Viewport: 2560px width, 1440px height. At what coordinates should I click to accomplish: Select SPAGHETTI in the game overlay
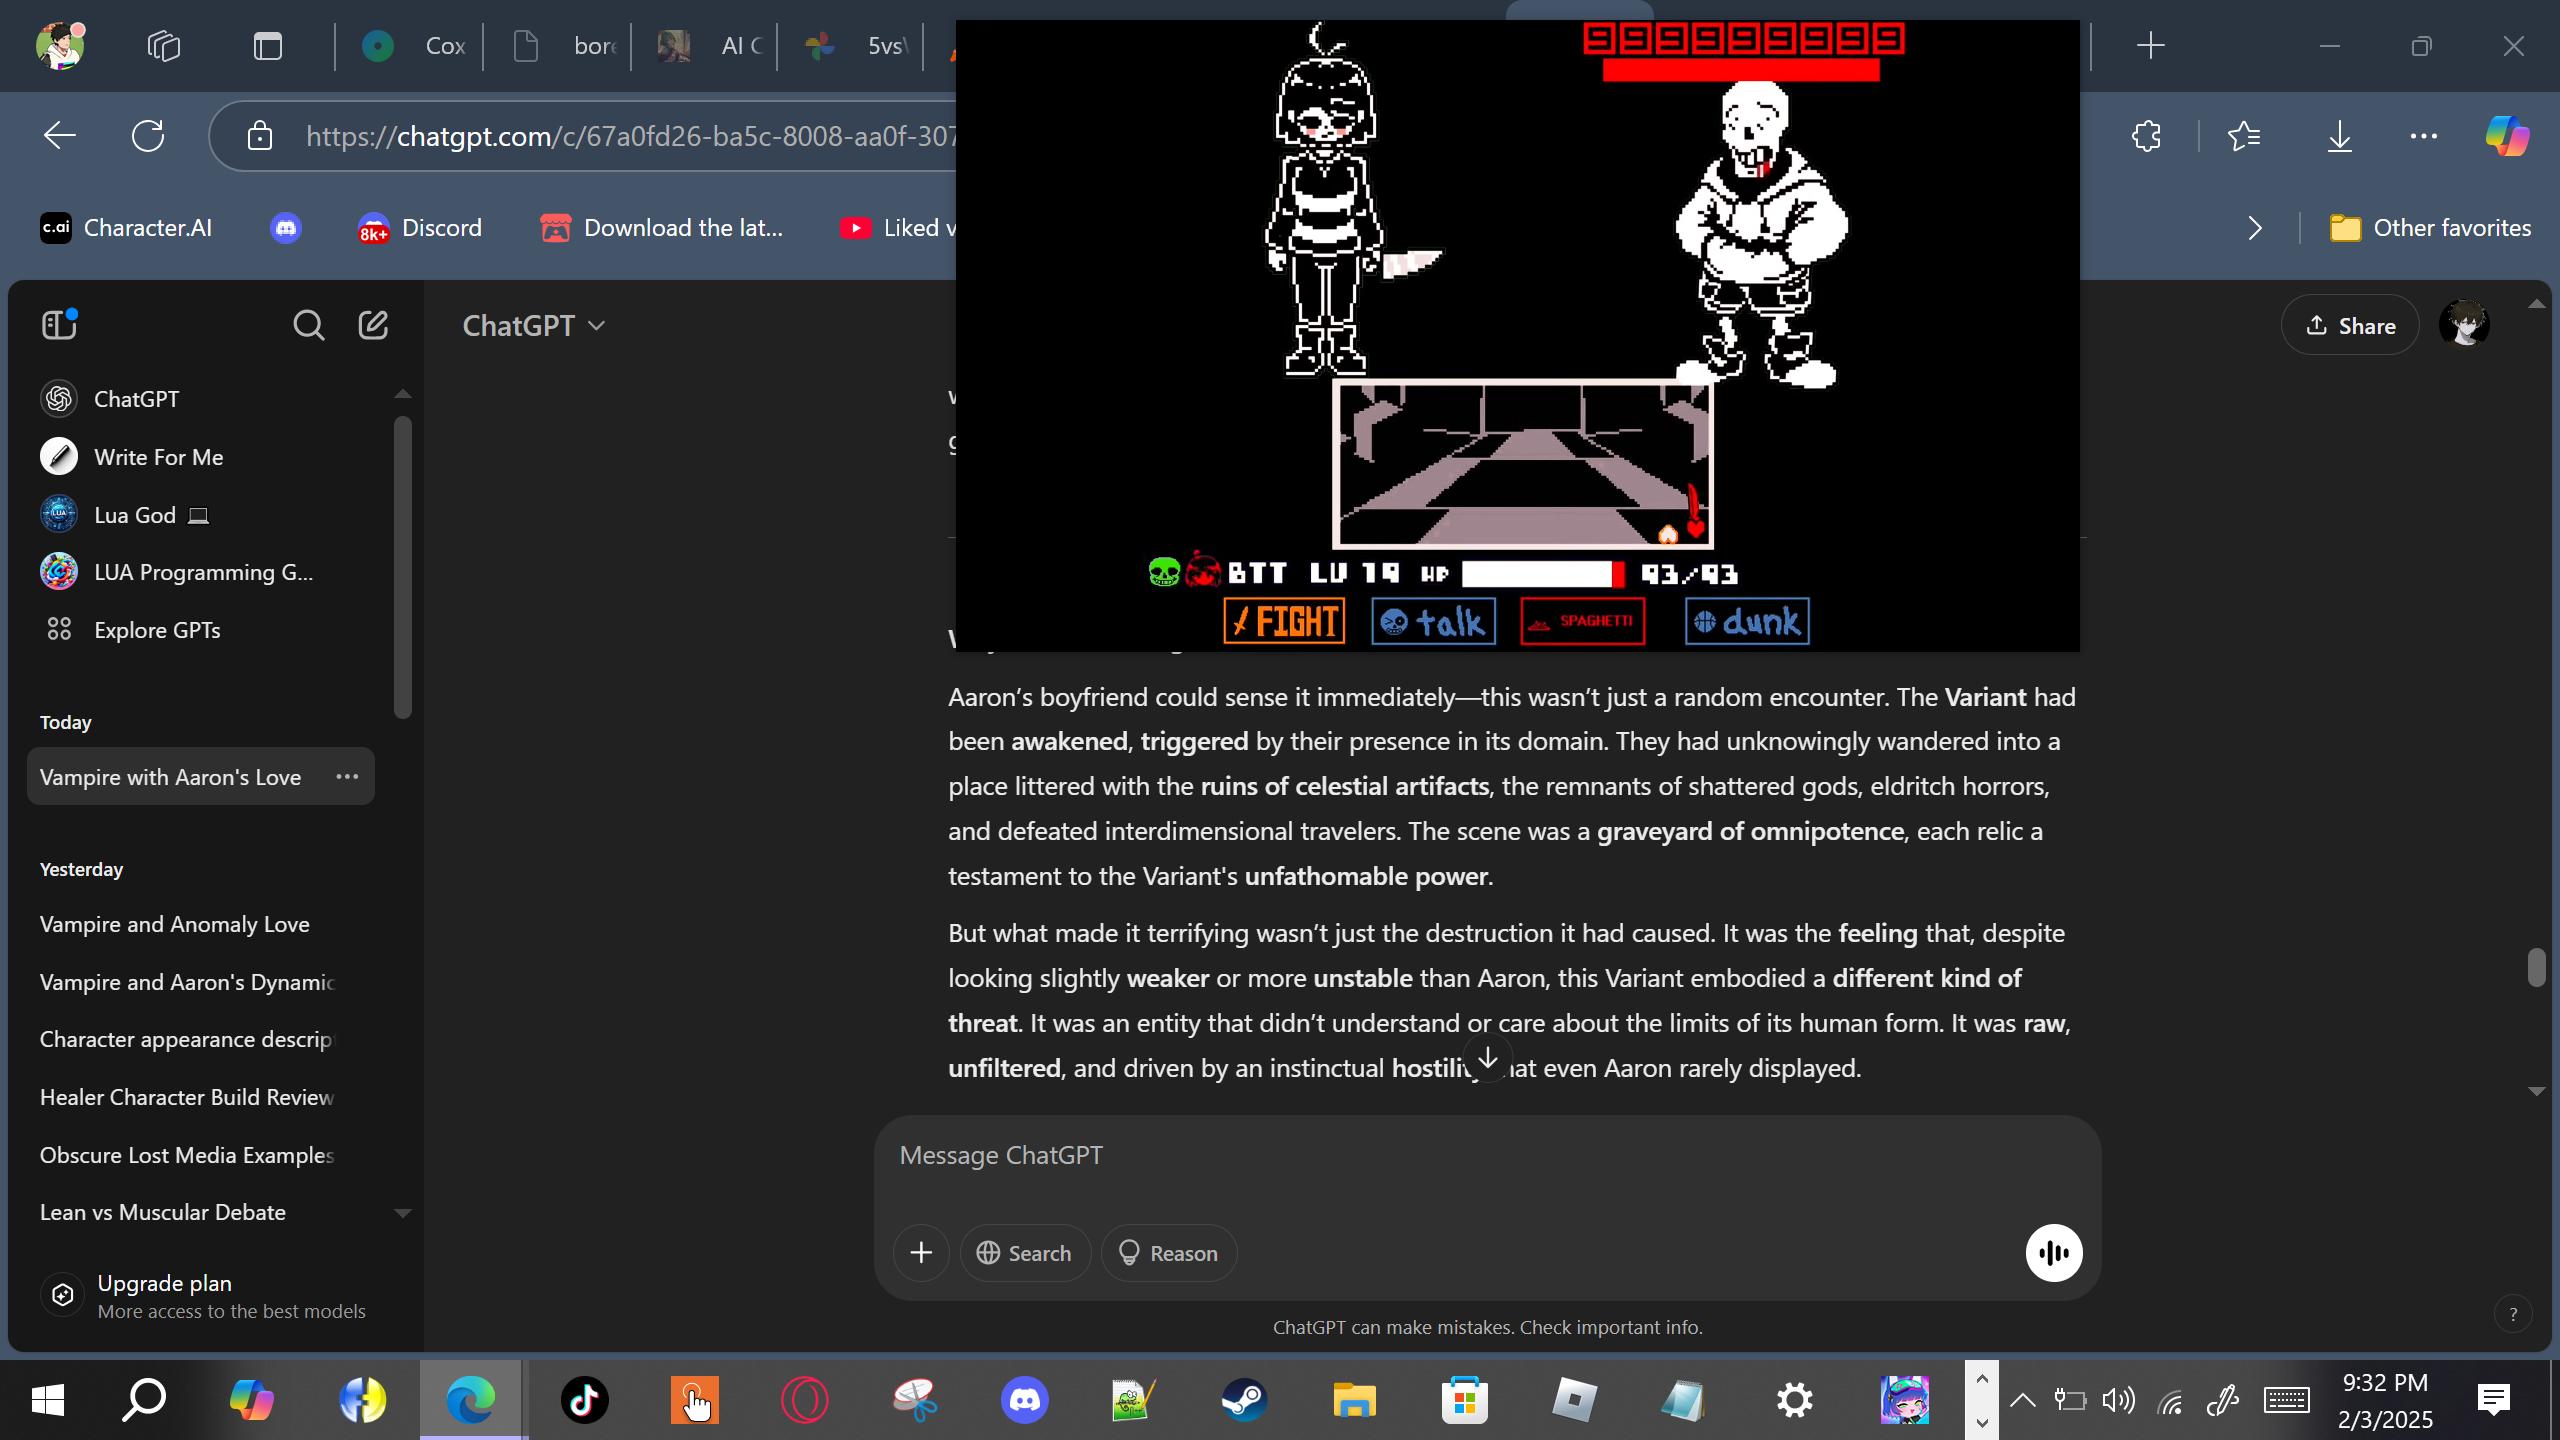[x=1583, y=621]
